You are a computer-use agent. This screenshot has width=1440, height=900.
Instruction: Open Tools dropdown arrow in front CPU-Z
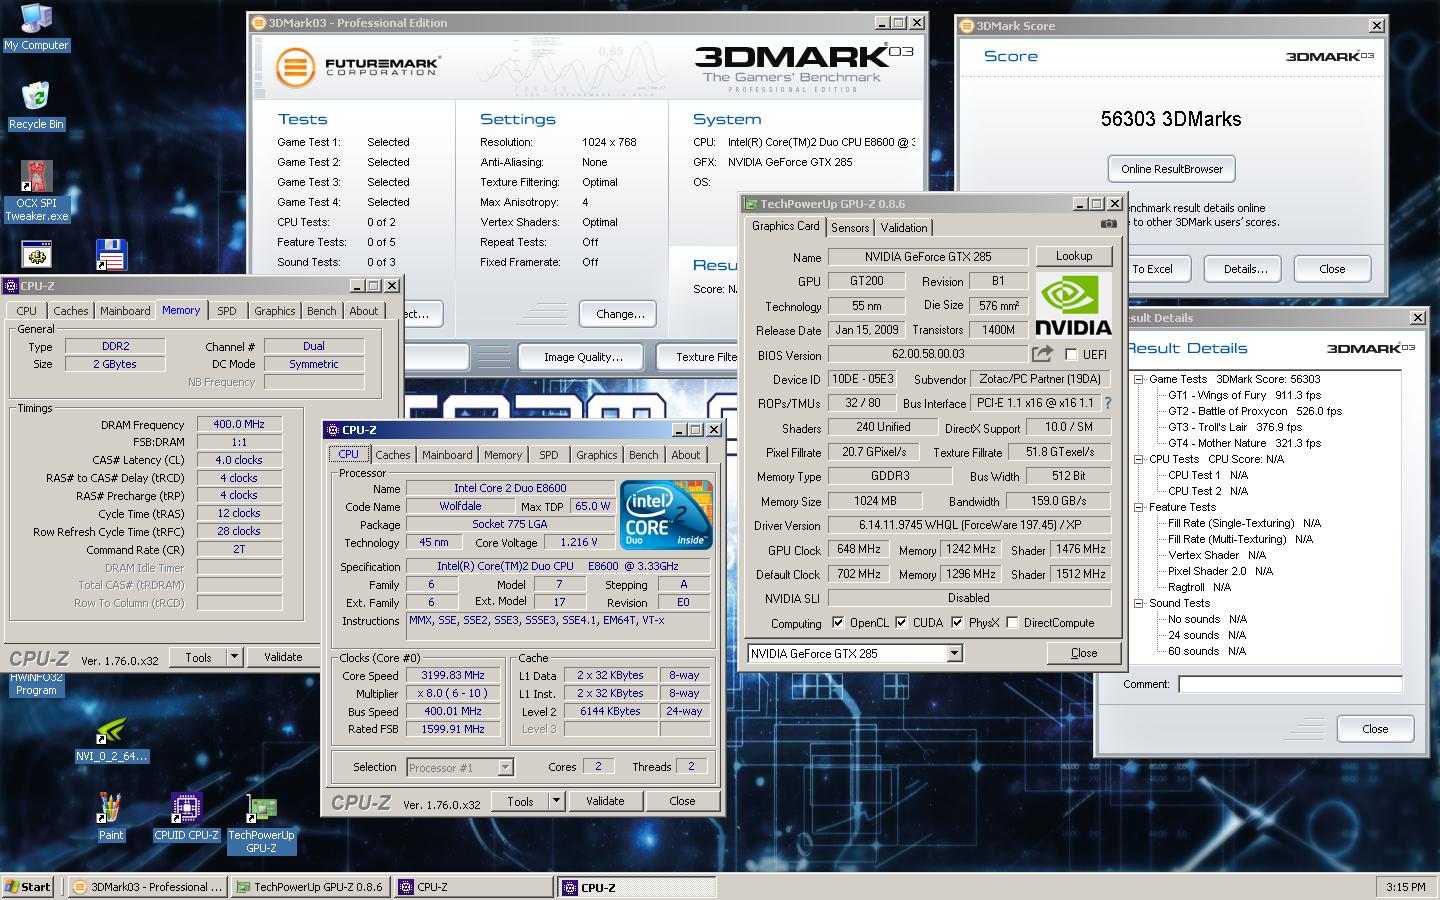557,801
